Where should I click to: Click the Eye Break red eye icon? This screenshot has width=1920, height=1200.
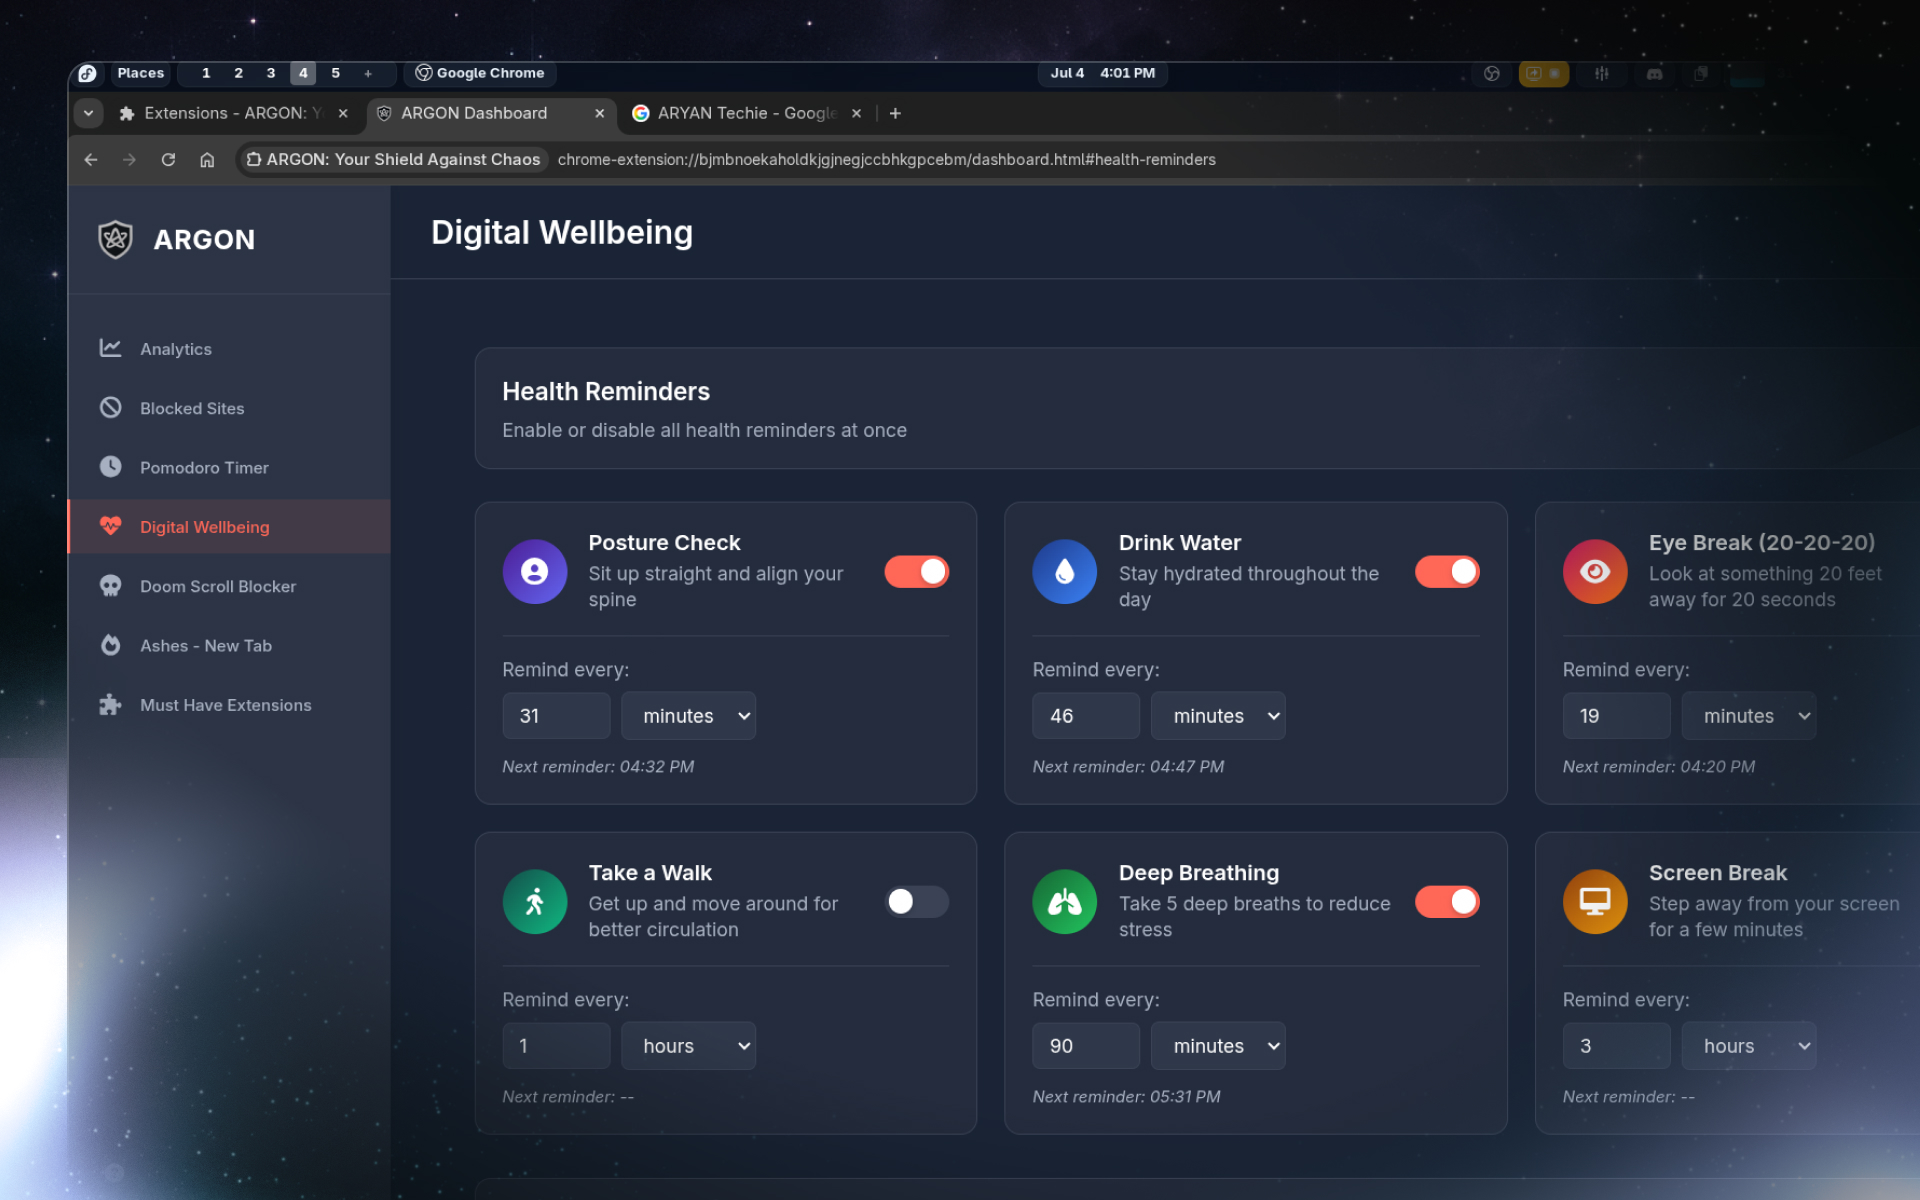tap(1595, 571)
